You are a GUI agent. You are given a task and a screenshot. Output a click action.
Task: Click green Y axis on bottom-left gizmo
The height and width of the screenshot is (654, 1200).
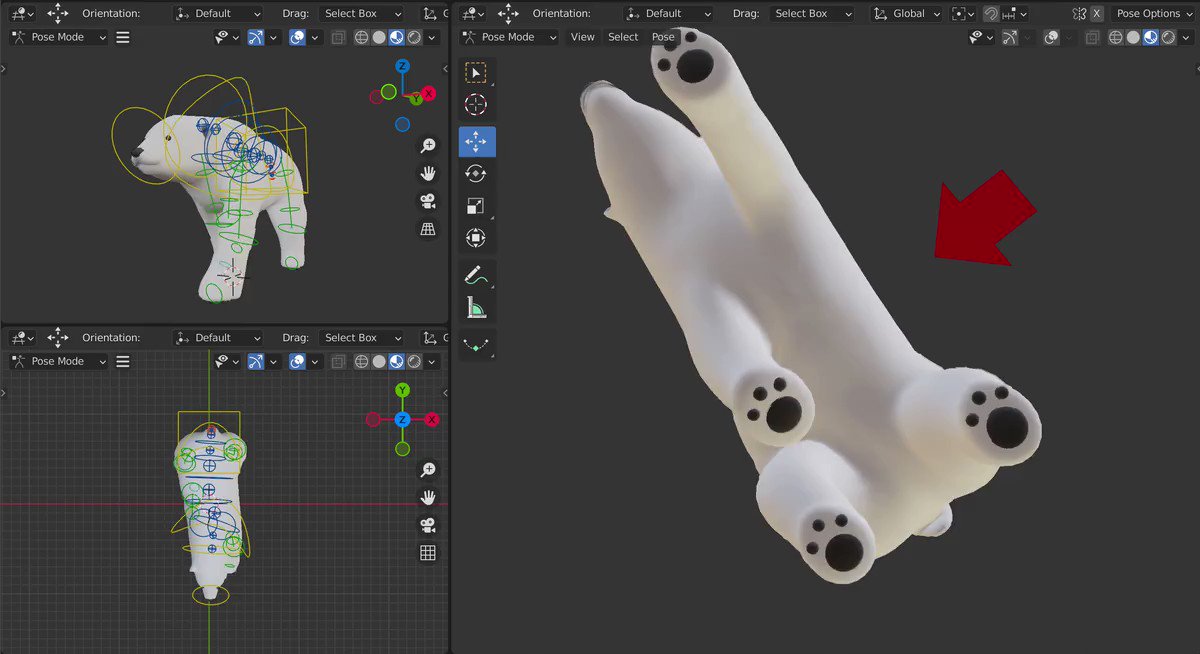[402, 390]
